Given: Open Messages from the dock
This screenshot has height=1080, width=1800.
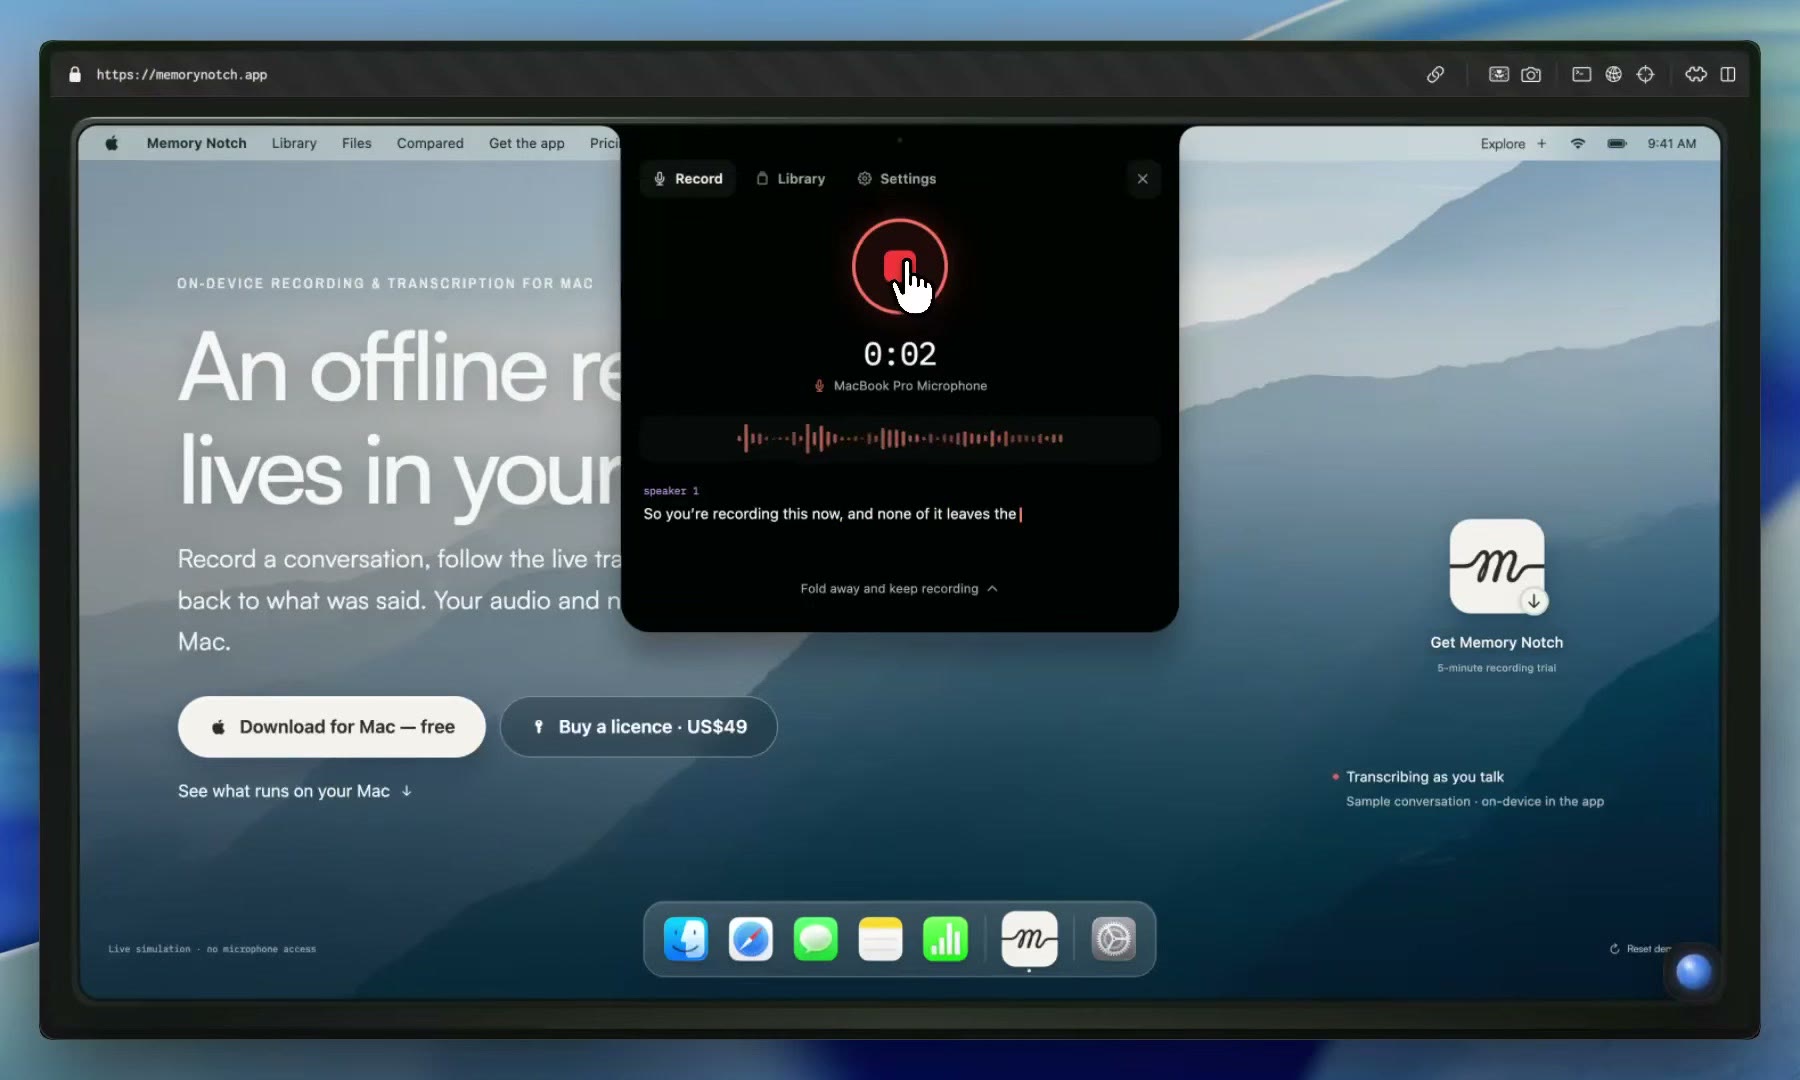Looking at the screenshot, I should point(816,939).
